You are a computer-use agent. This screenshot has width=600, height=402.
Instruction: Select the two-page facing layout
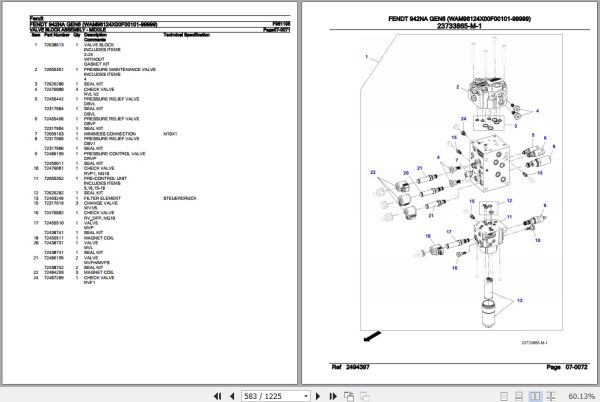(x=535, y=396)
